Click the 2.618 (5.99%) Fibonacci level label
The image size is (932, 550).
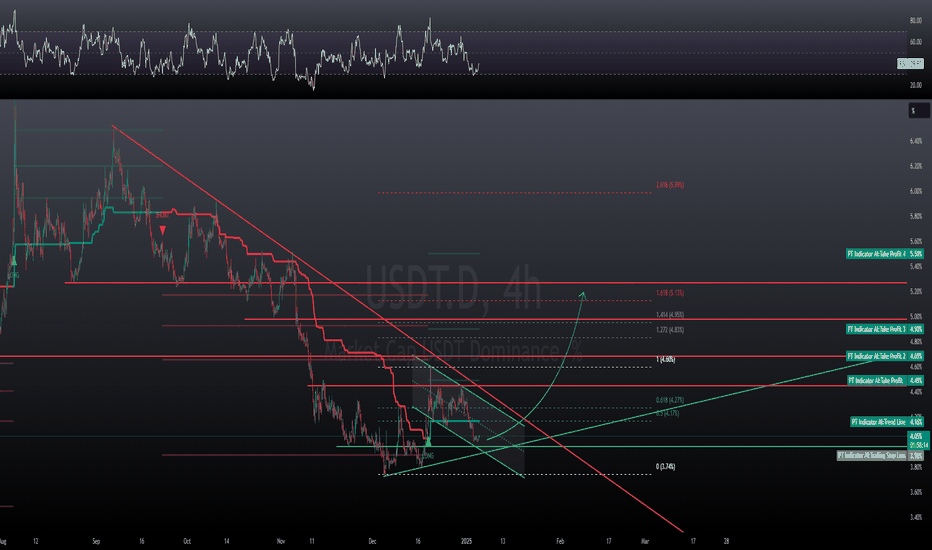670,185
